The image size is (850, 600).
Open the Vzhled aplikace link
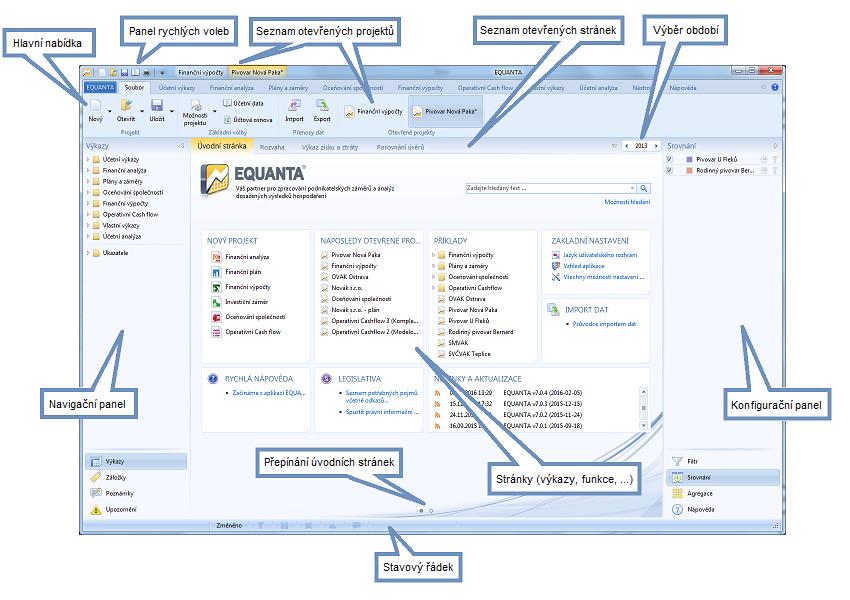coord(583,266)
